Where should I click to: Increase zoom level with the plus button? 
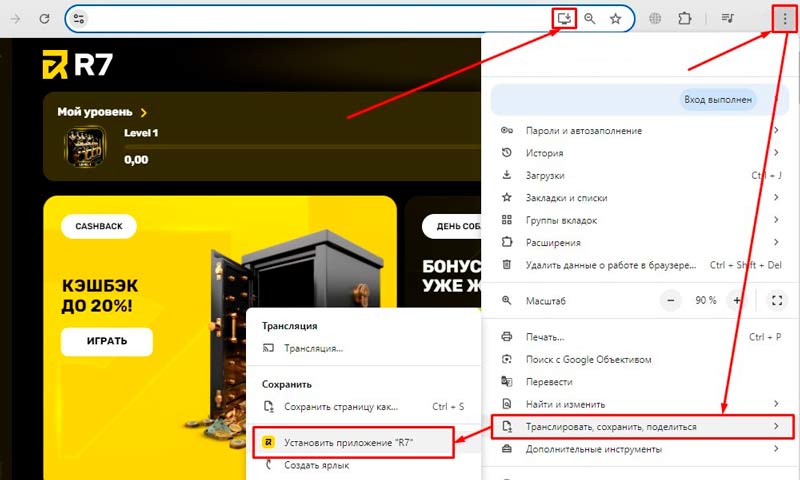pyautogui.click(x=737, y=300)
